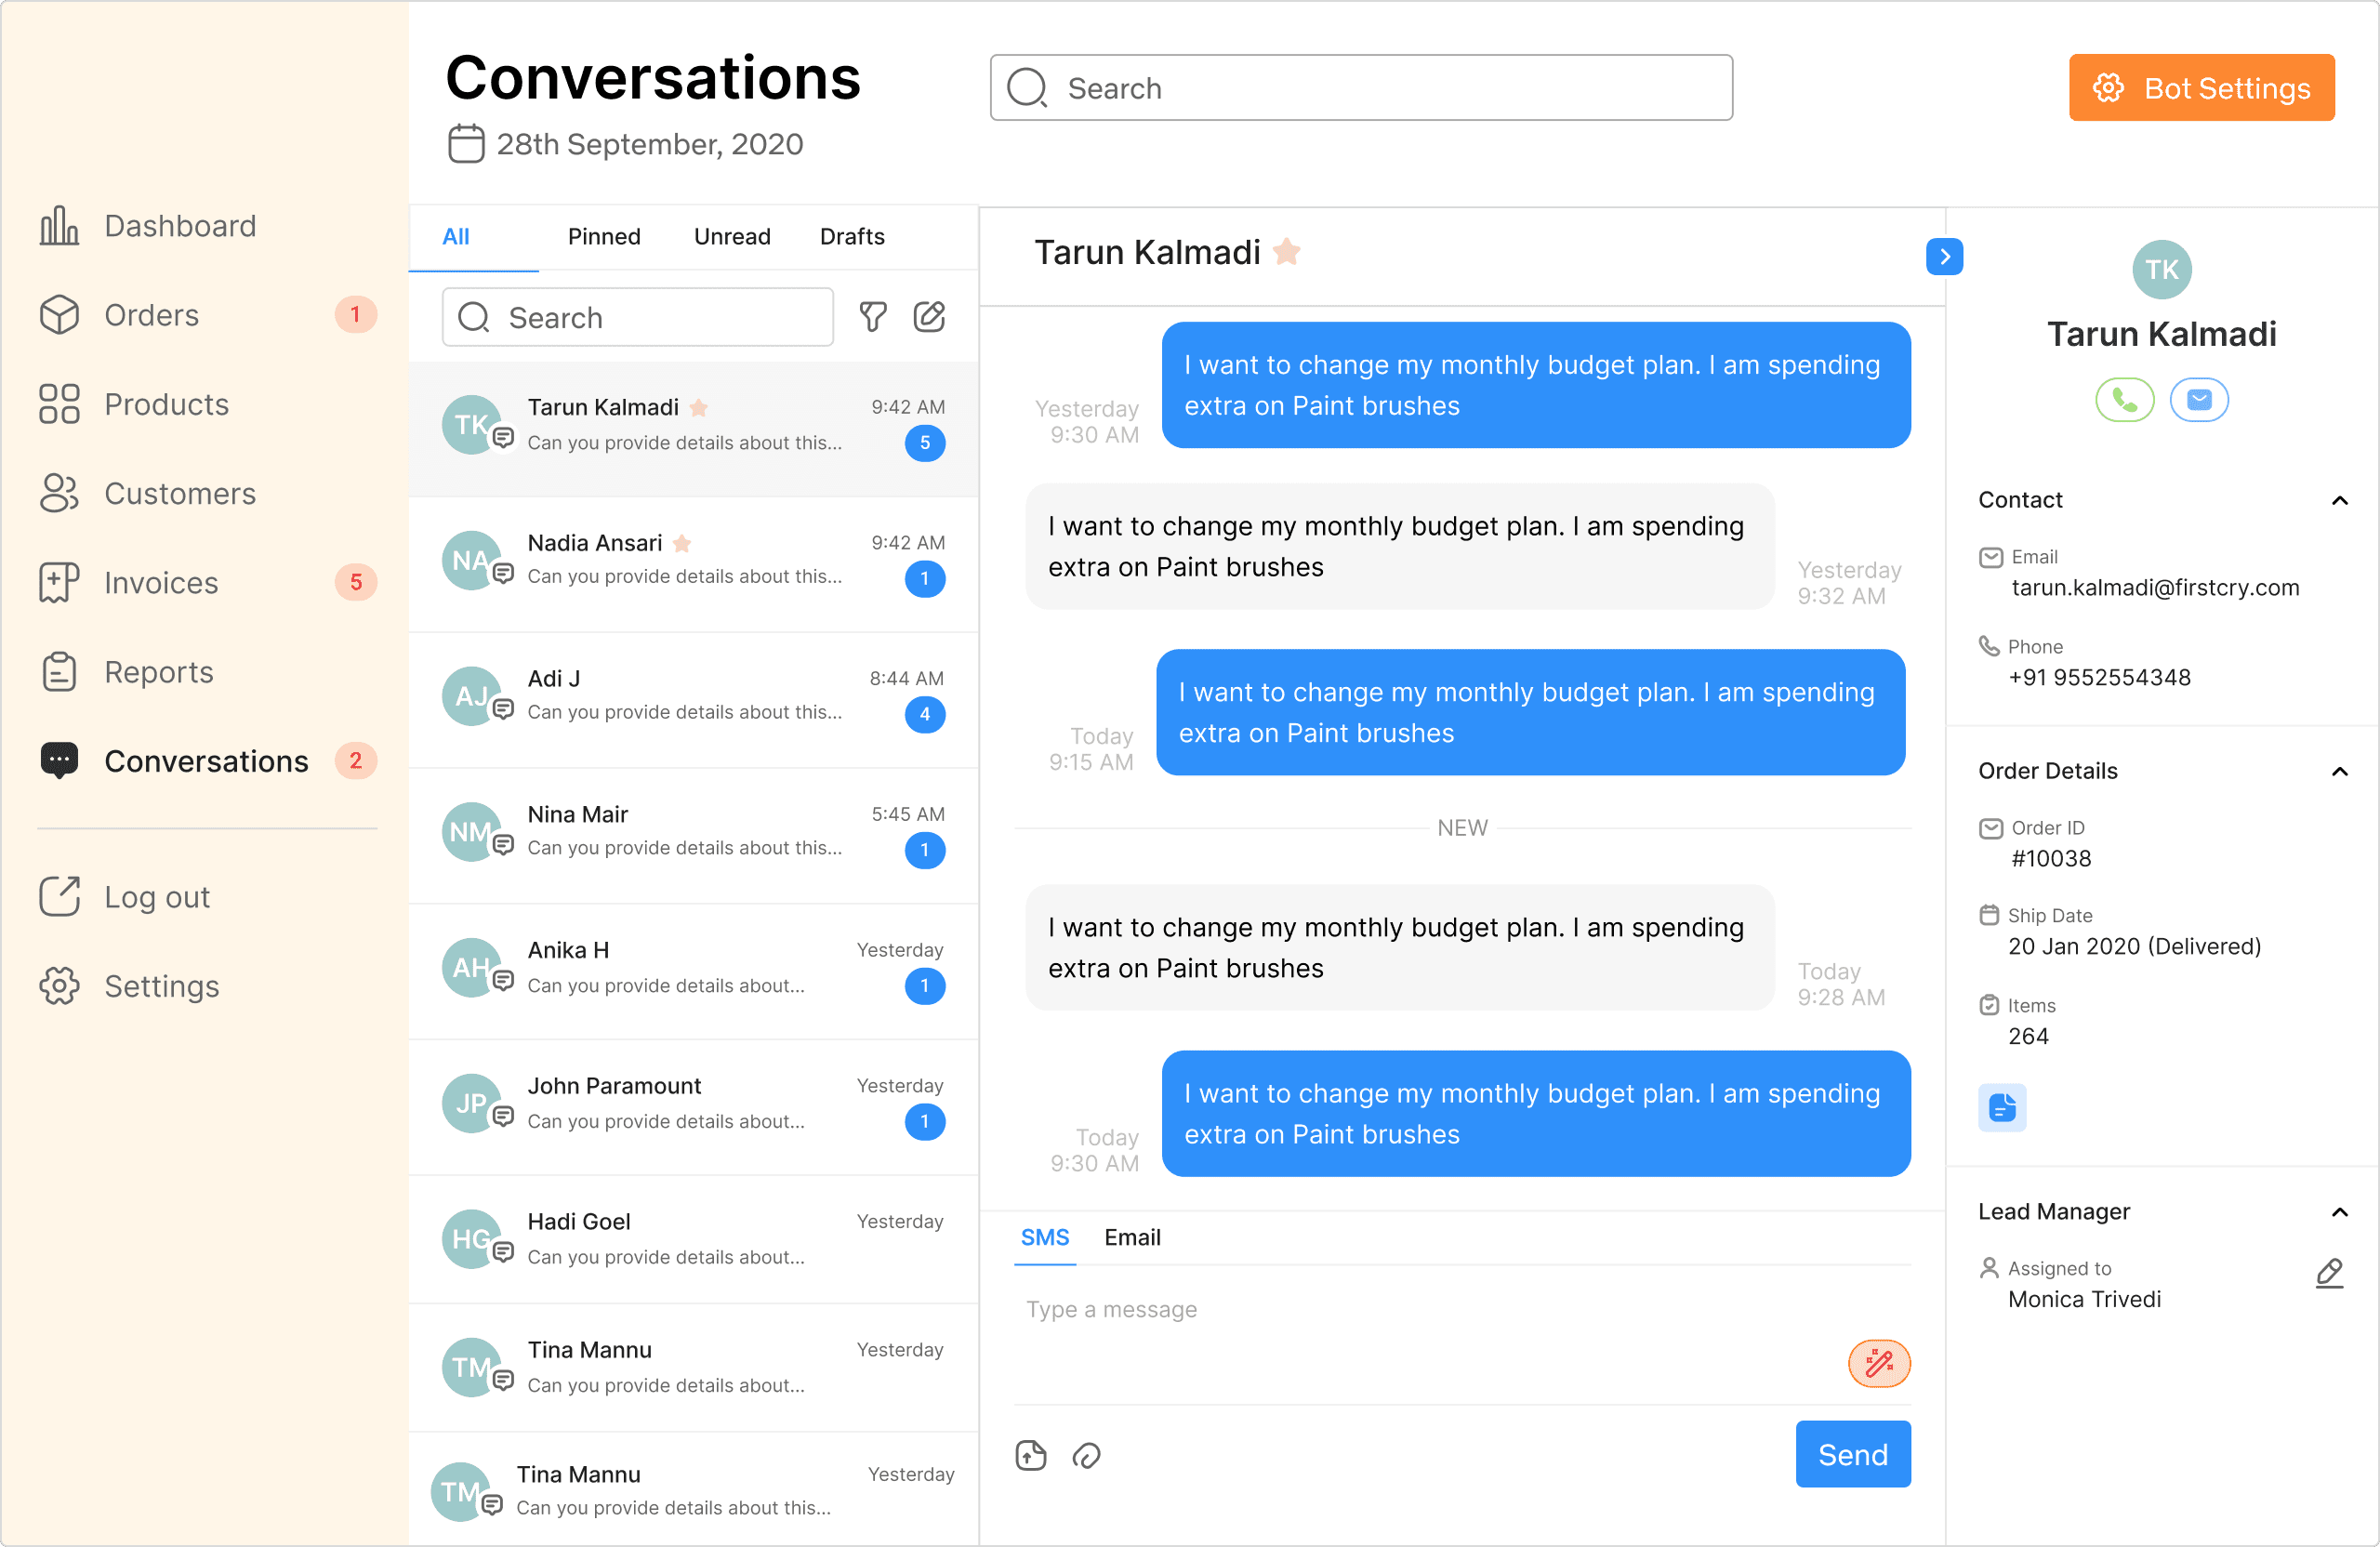Open the magic wand AI assist icon
The image size is (2380, 1547).
[1878, 1363]
